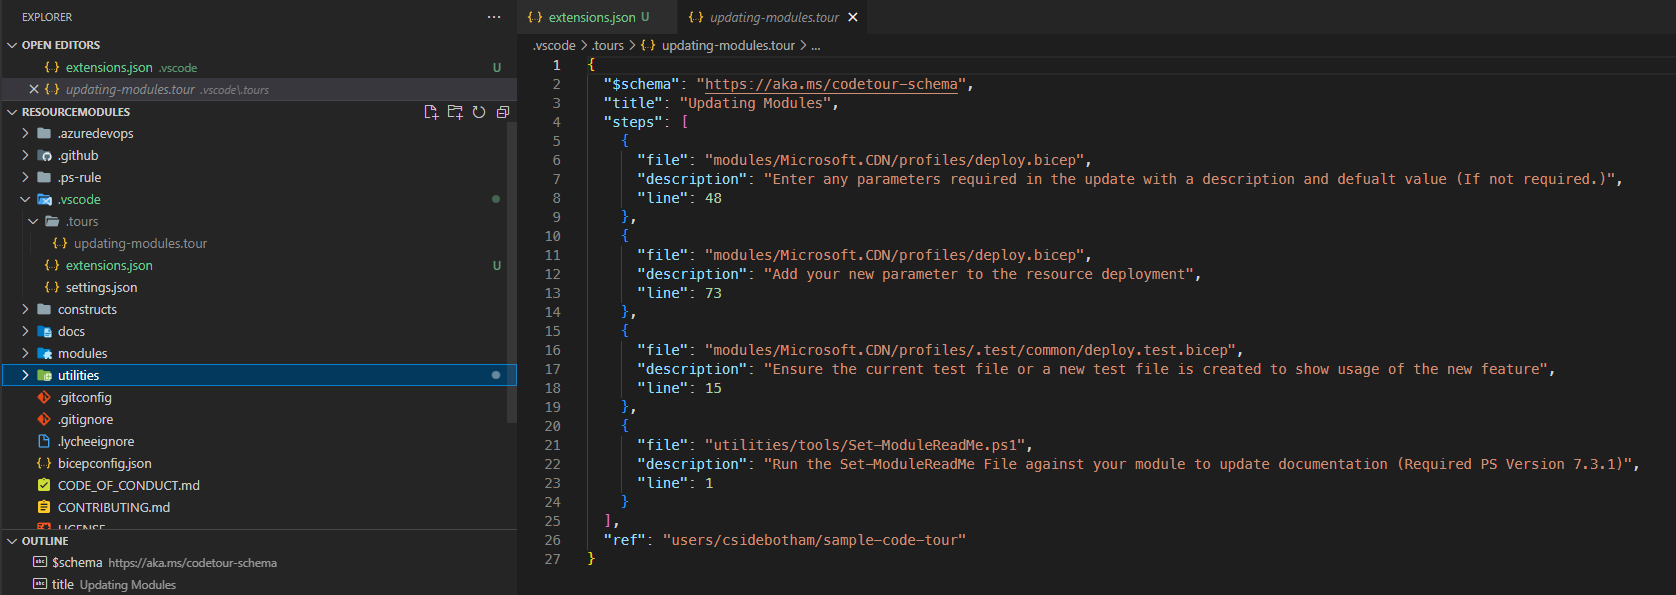Click the CONTRIBUTING.md file icon
The image size is (1676, 595).
tap(44, 507)
